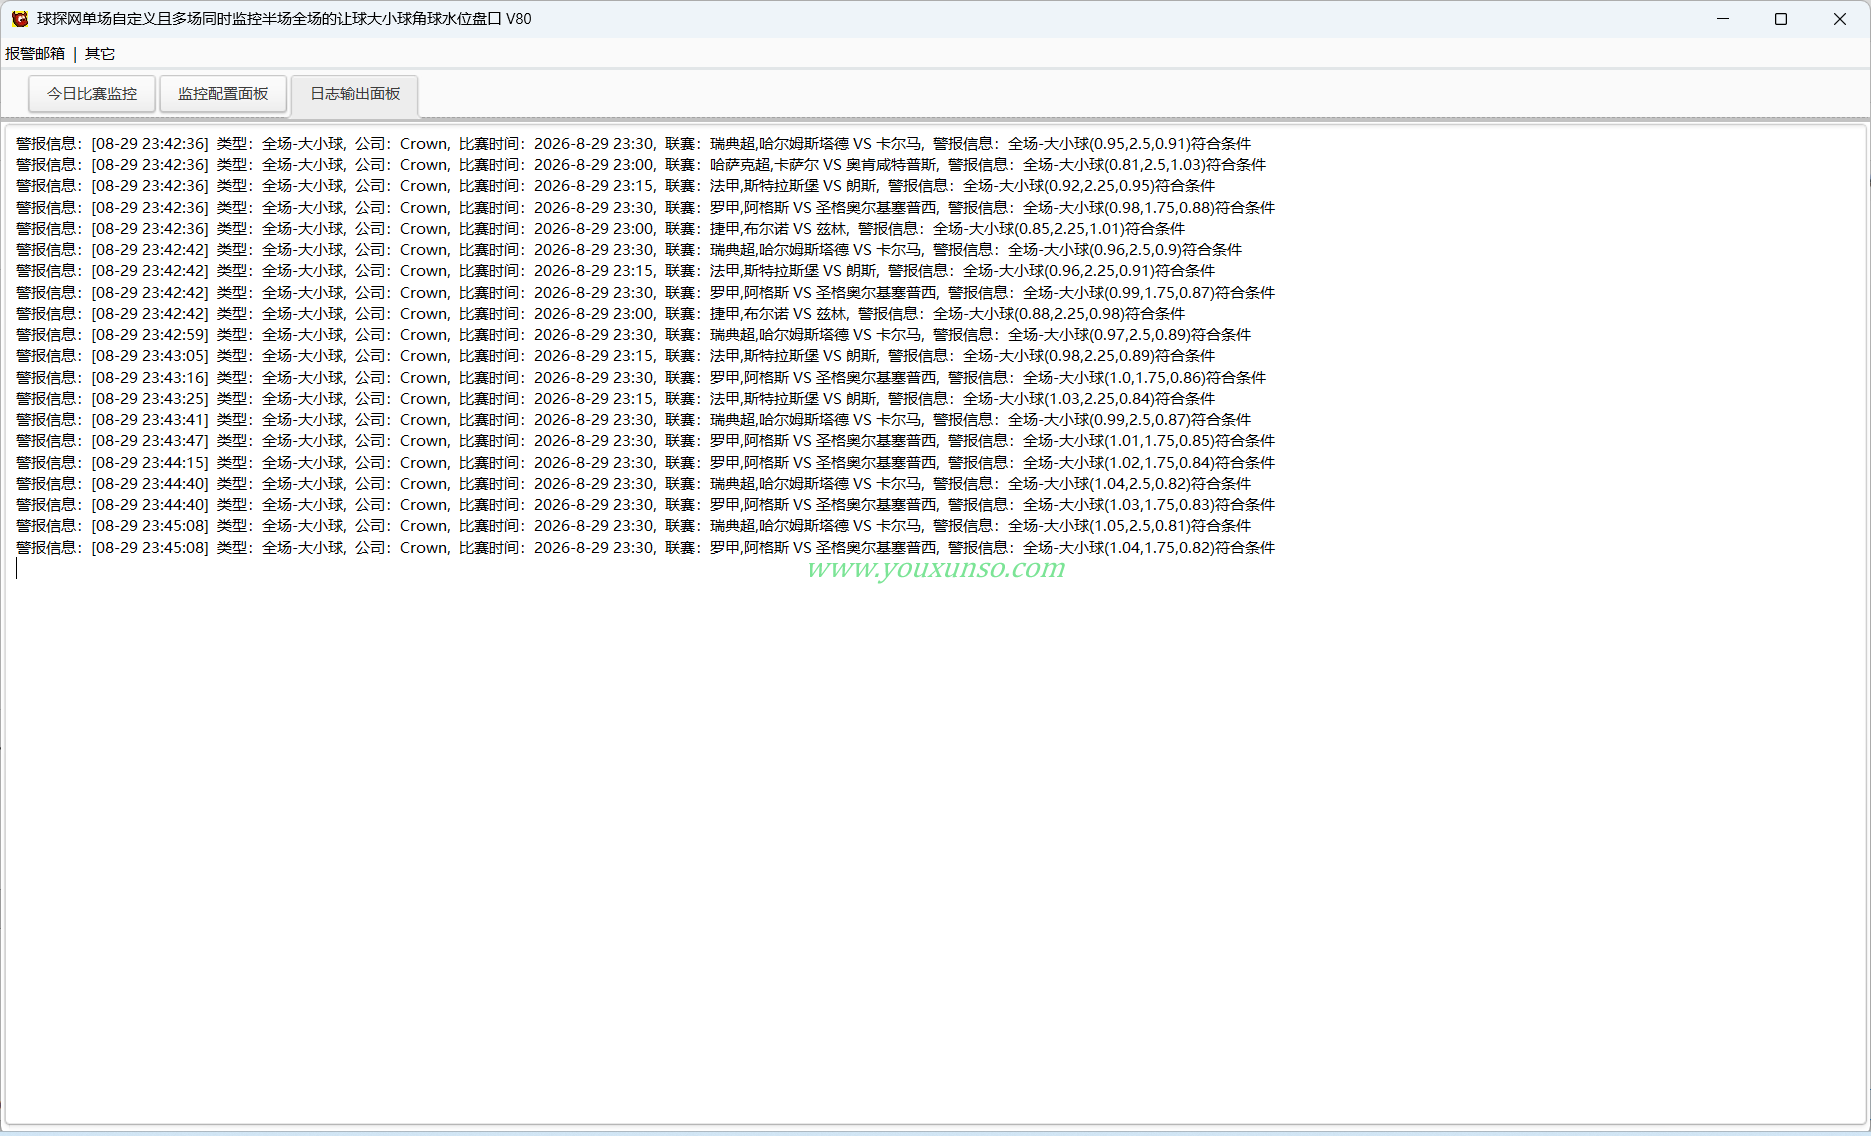1871x1136 pixels.
Task: Click the log line with 大小球(0.98,1.75,0.88)
Action: click(645, 208)
